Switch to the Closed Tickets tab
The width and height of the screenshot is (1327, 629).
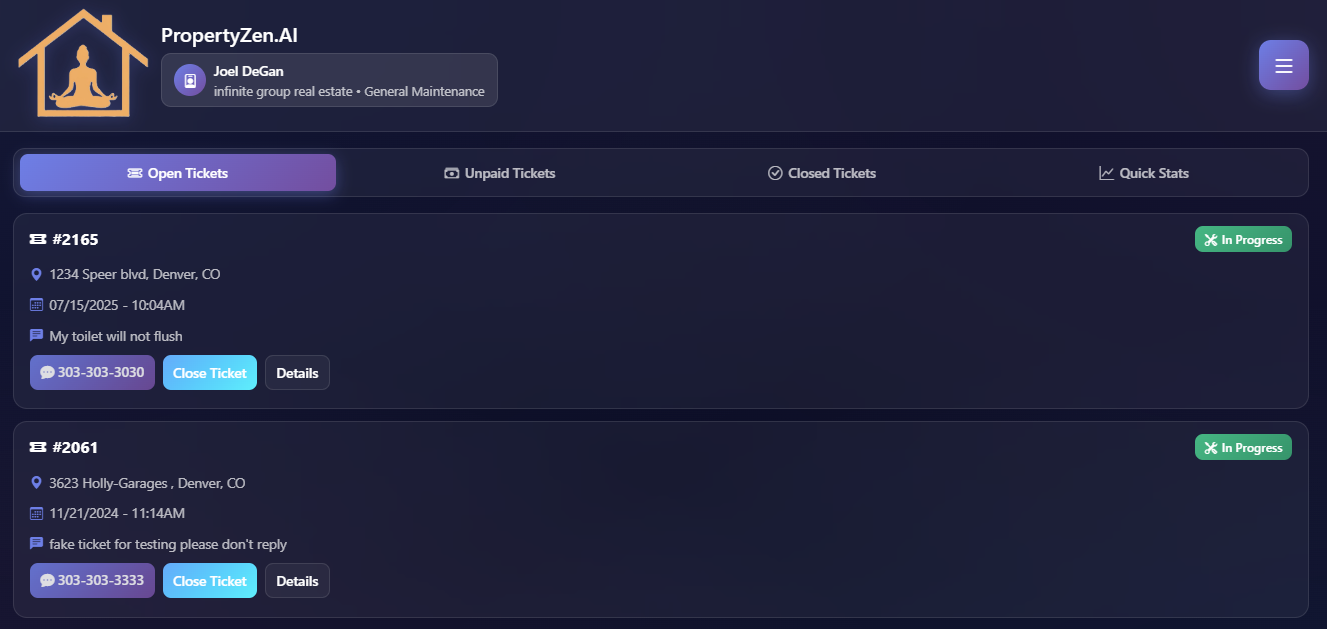[x=821, y=172]
